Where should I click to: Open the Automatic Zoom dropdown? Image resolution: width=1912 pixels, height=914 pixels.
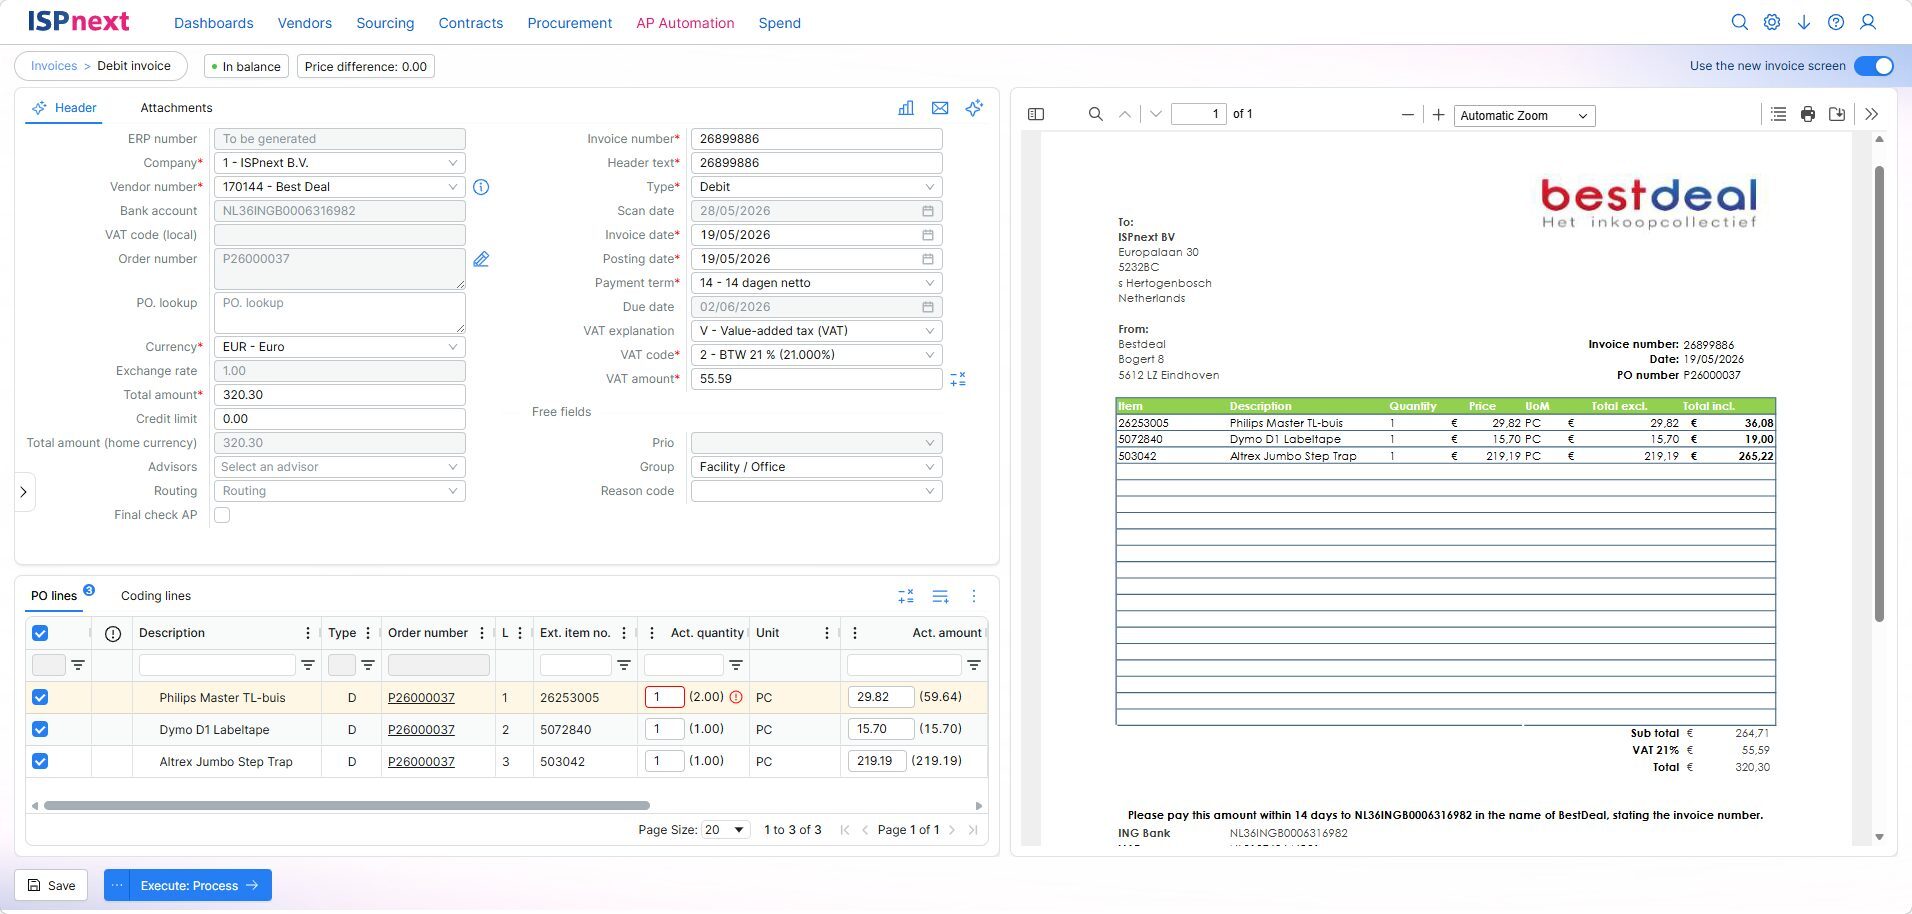pyautogui.click(x=1524, y=116)
